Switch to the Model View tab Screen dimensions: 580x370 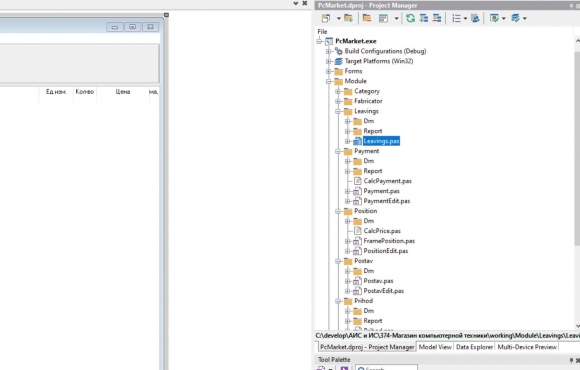pos(435,347)
